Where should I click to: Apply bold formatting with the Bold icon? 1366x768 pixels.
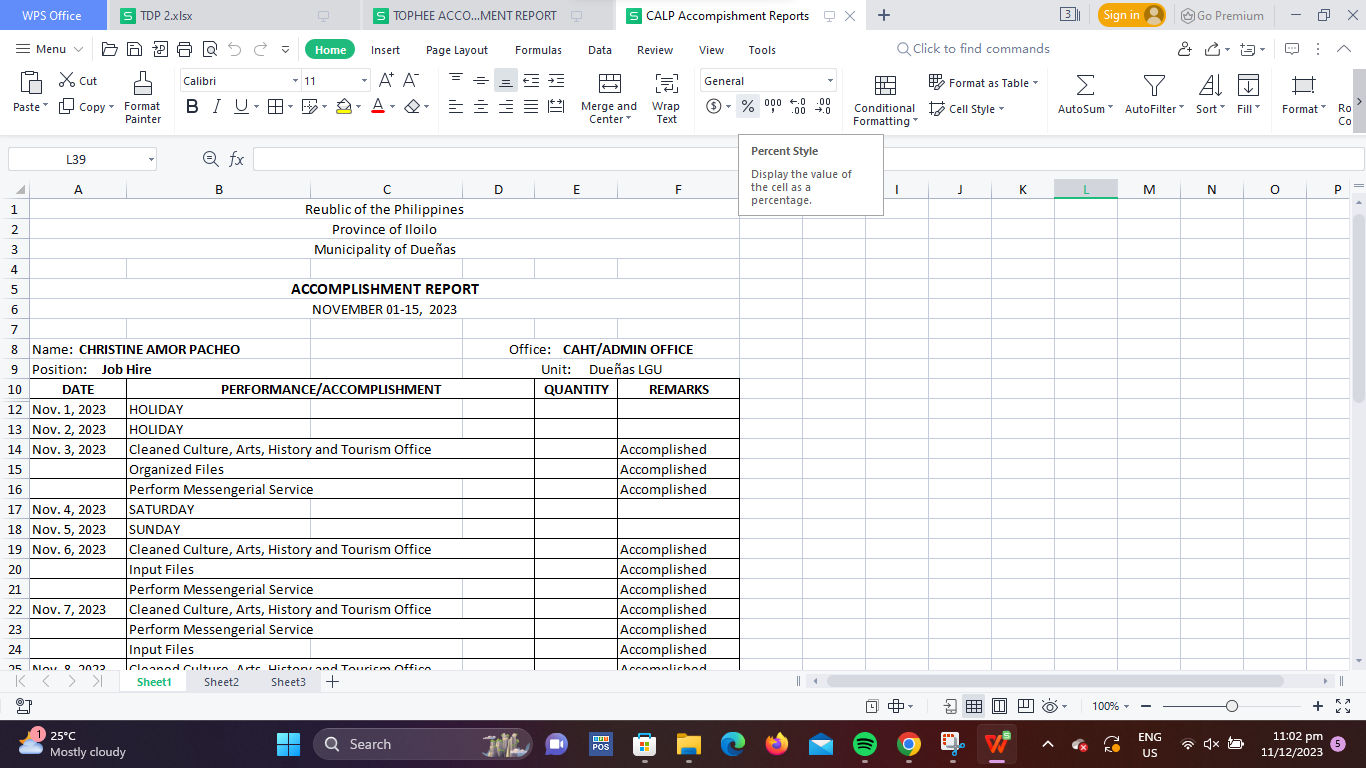(192, 104)
